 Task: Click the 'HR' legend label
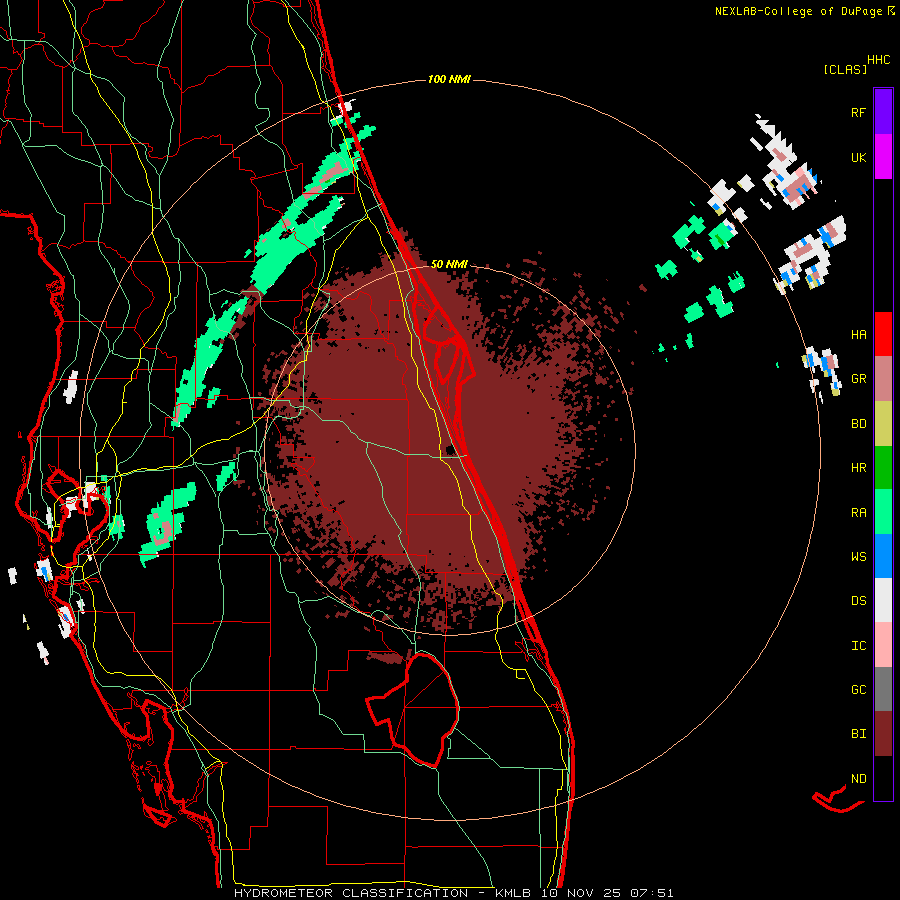click(858, 468)
